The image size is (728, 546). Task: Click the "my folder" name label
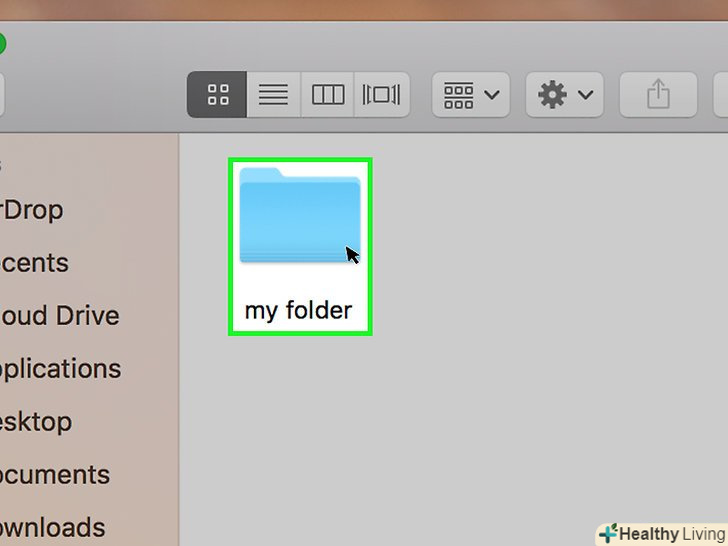(299, 311)
